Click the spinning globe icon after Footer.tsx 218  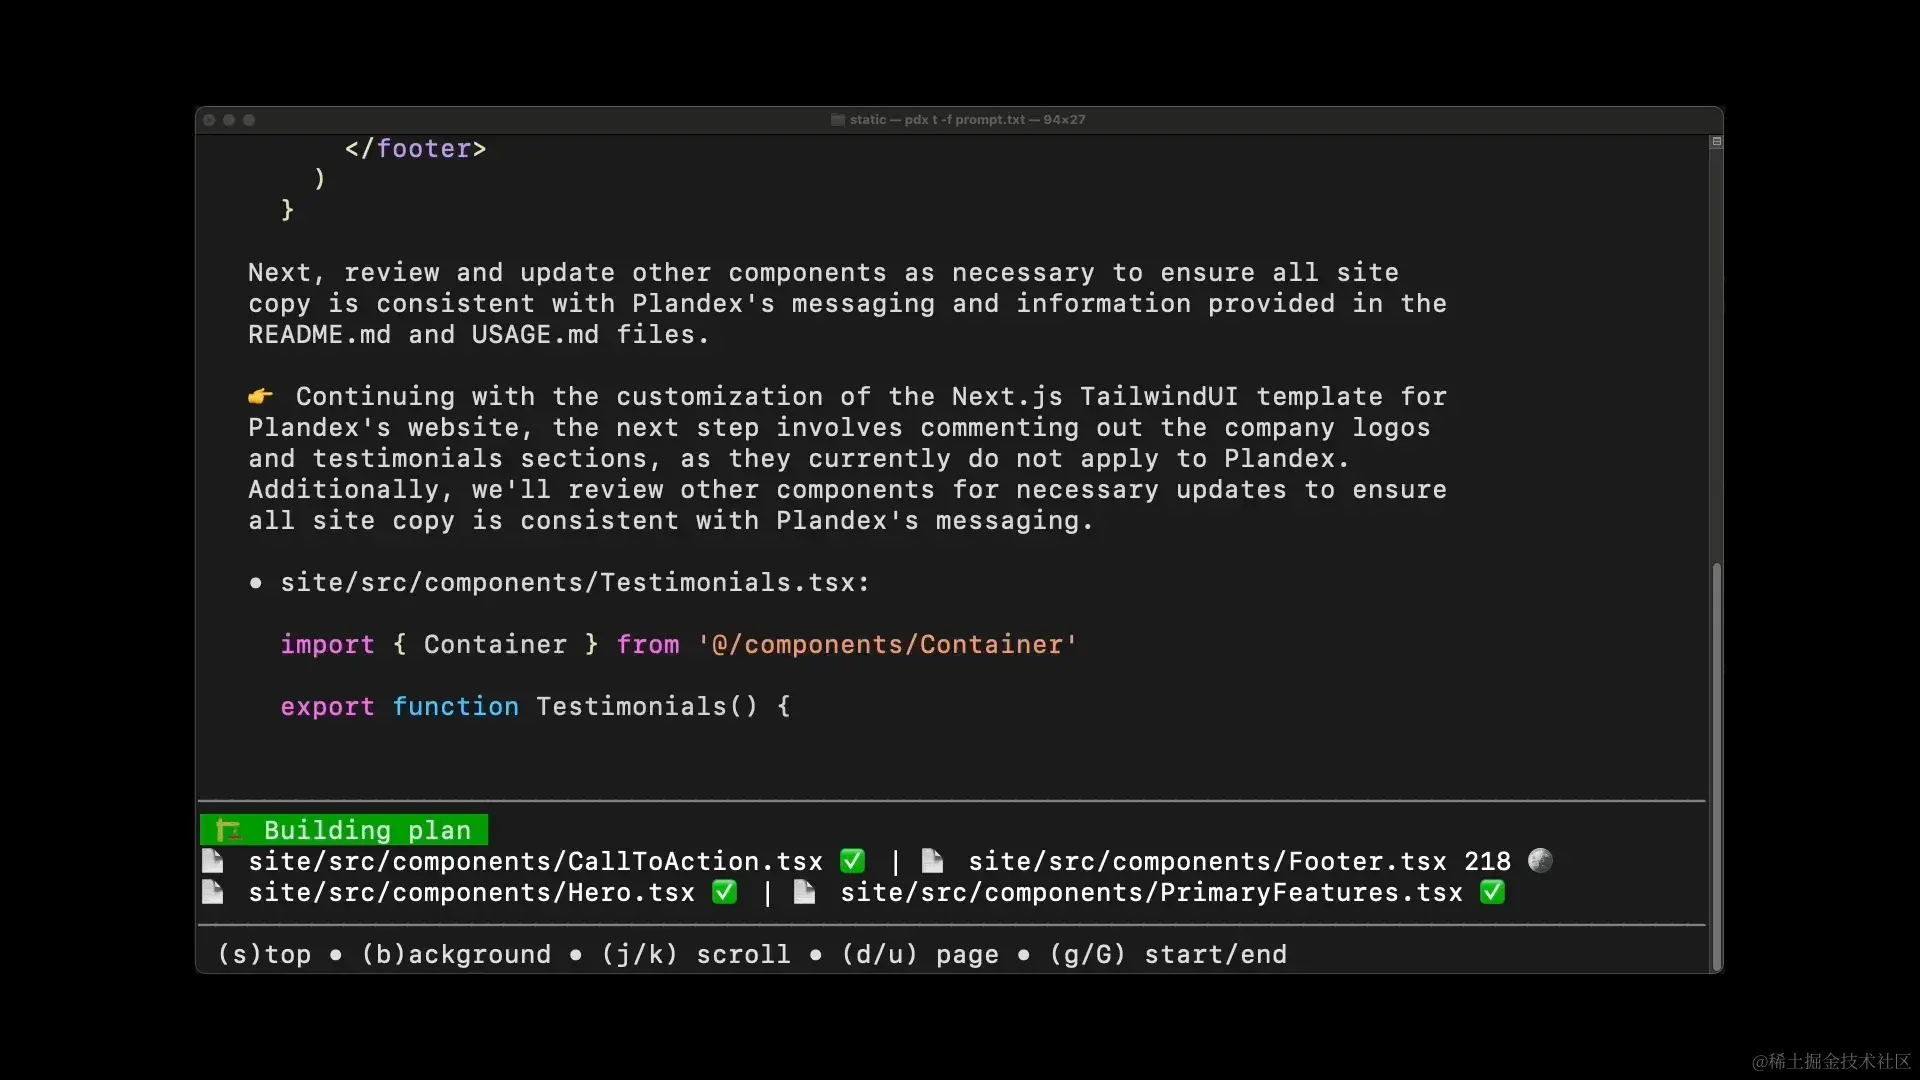1540,860
